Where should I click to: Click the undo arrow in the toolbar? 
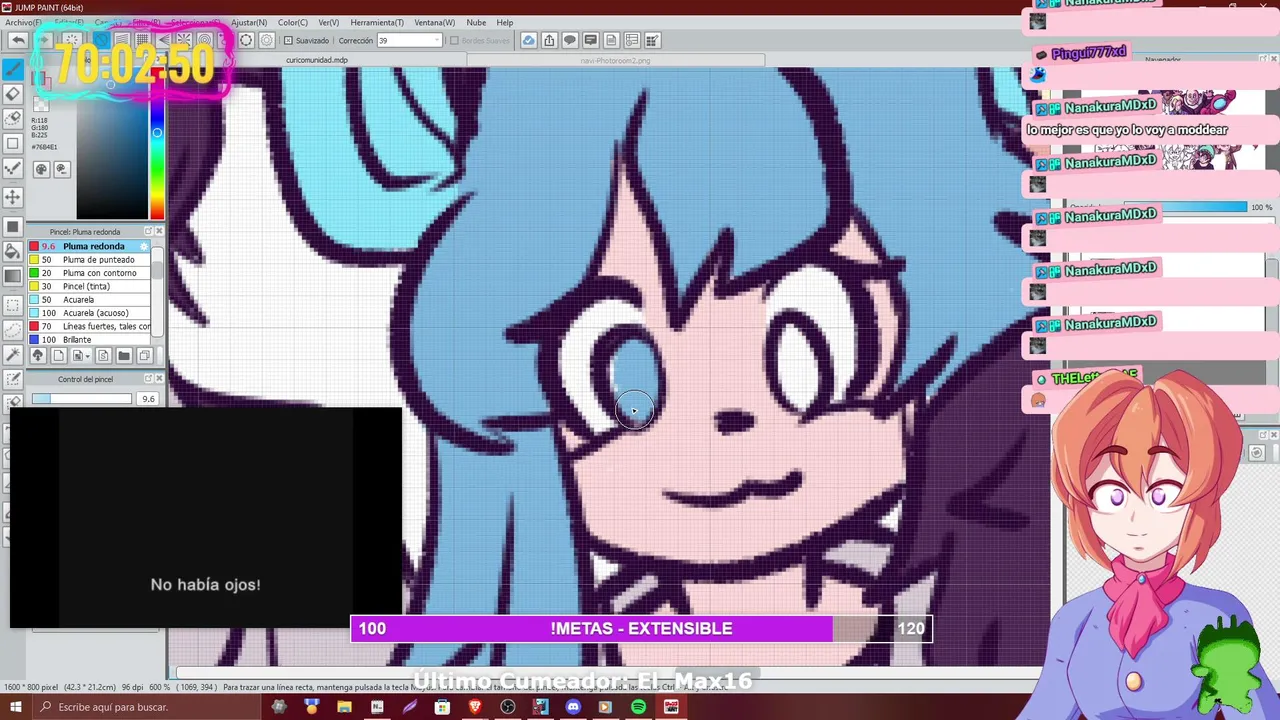[x=18, y=40]
